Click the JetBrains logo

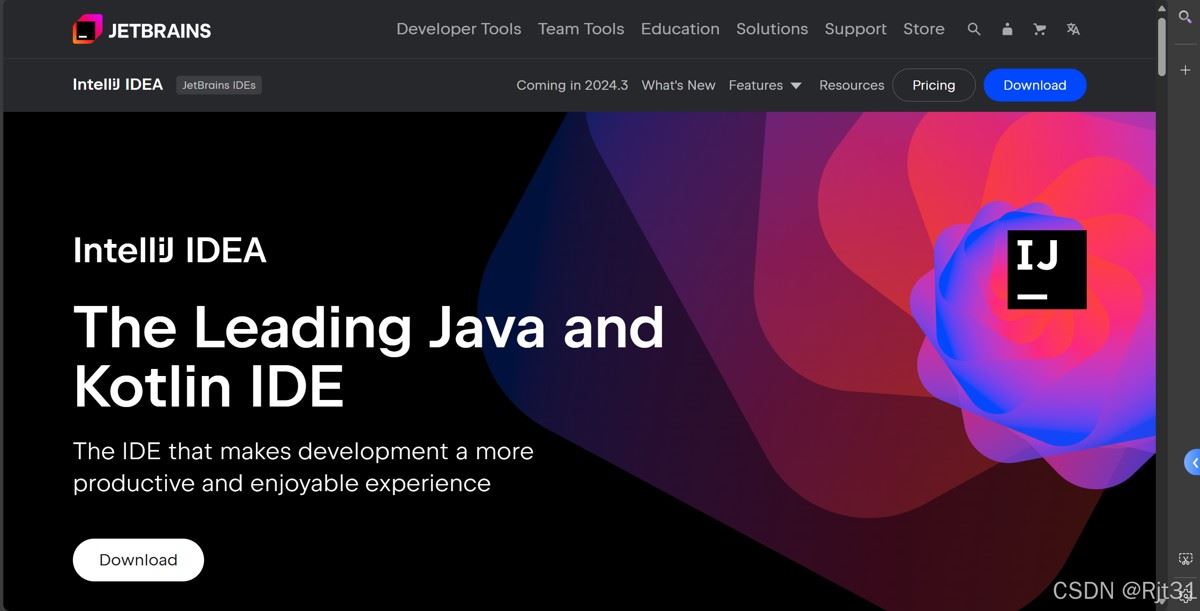(x=142, y=29)
